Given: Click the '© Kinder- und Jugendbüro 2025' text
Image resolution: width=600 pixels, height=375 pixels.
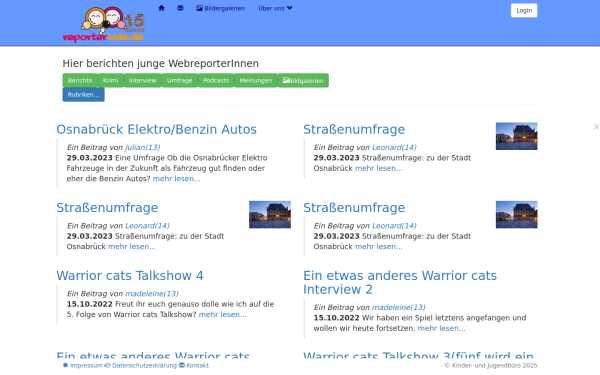Looking at the screenshot, I should pos(491,365).
